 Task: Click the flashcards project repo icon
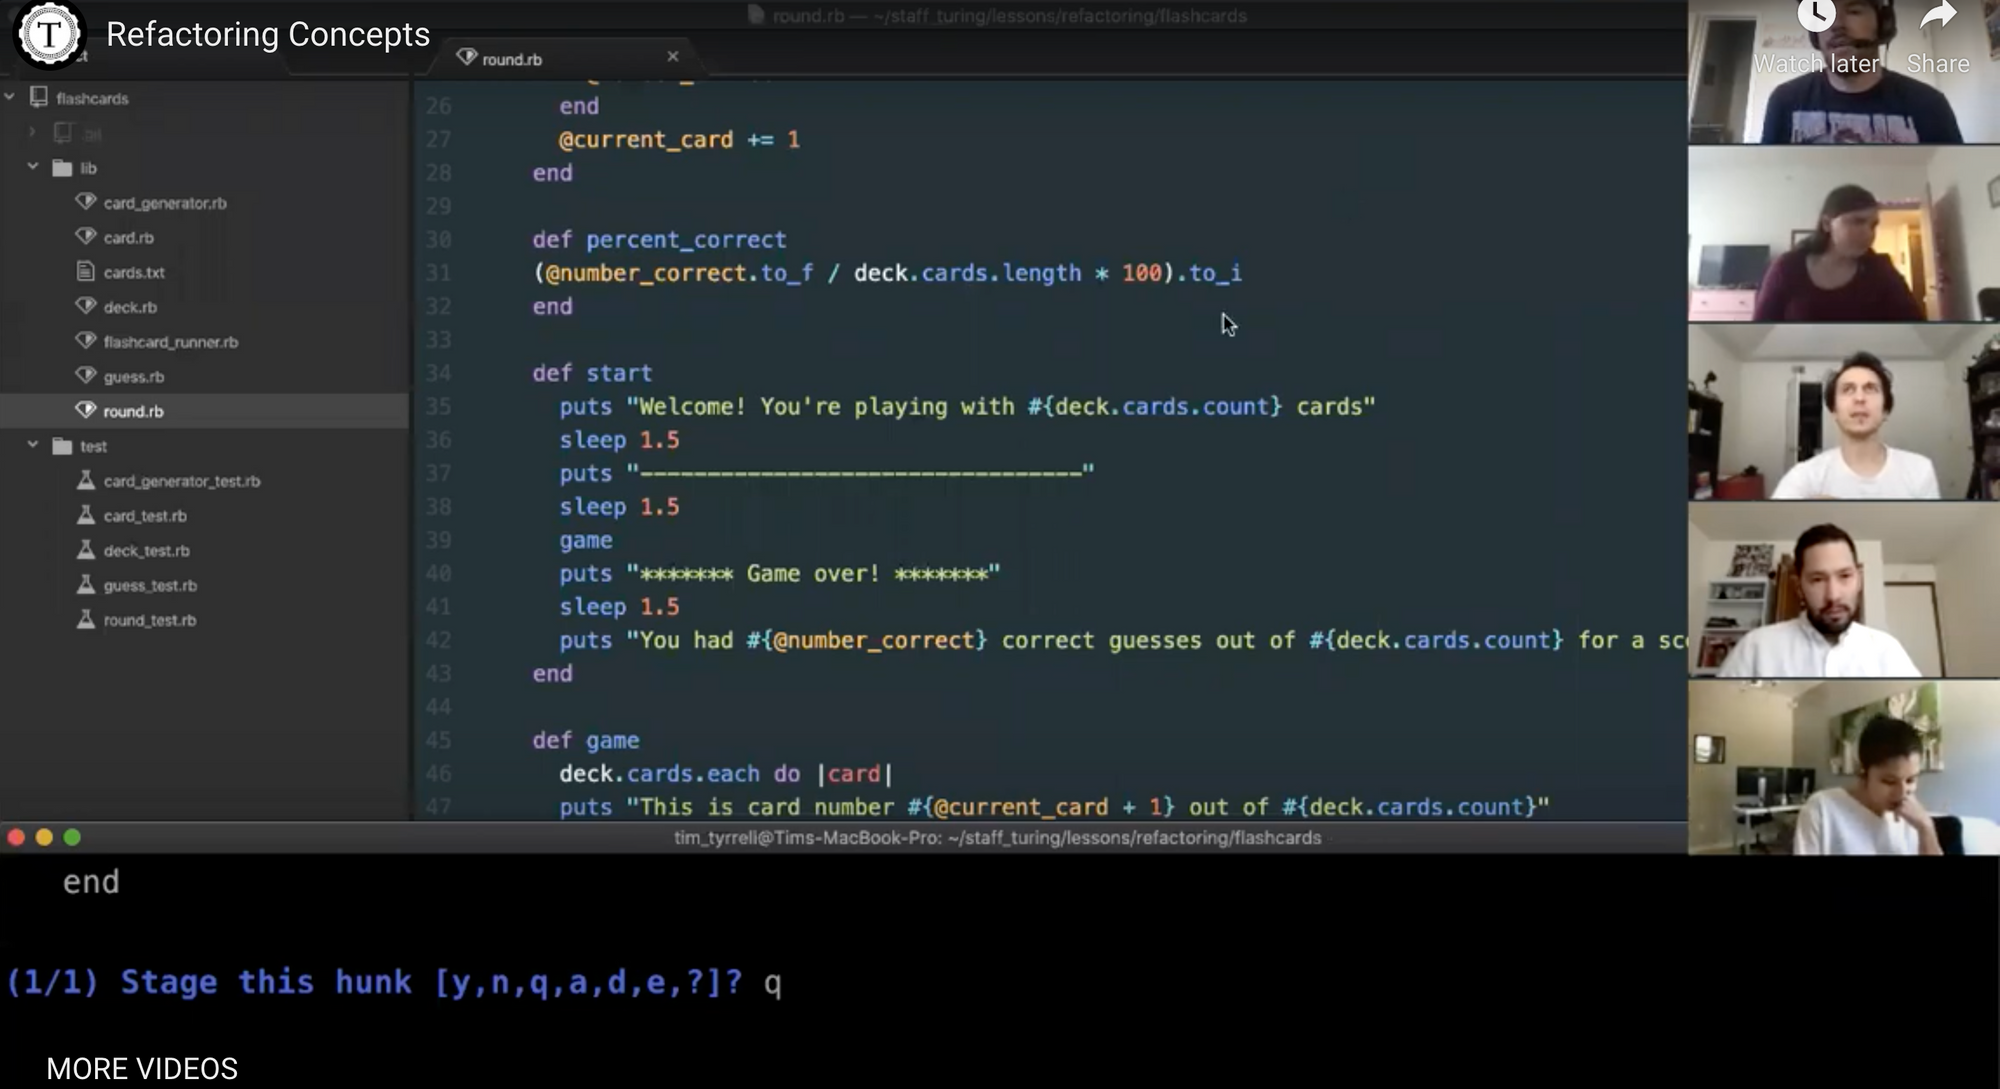(x=39, y=97)
